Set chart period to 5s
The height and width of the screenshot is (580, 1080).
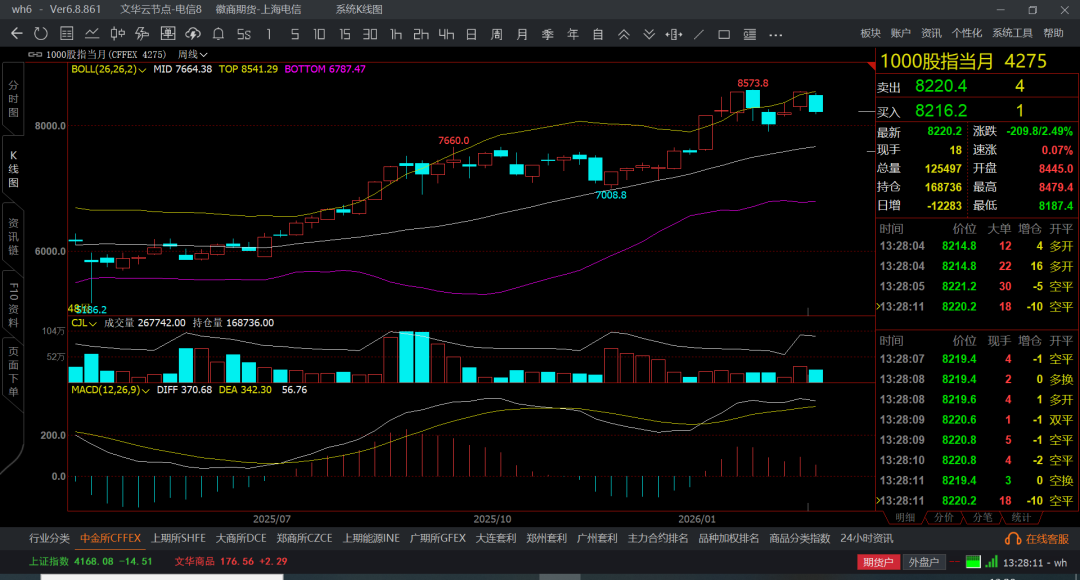pyautogui.click(x=244, y=34)
